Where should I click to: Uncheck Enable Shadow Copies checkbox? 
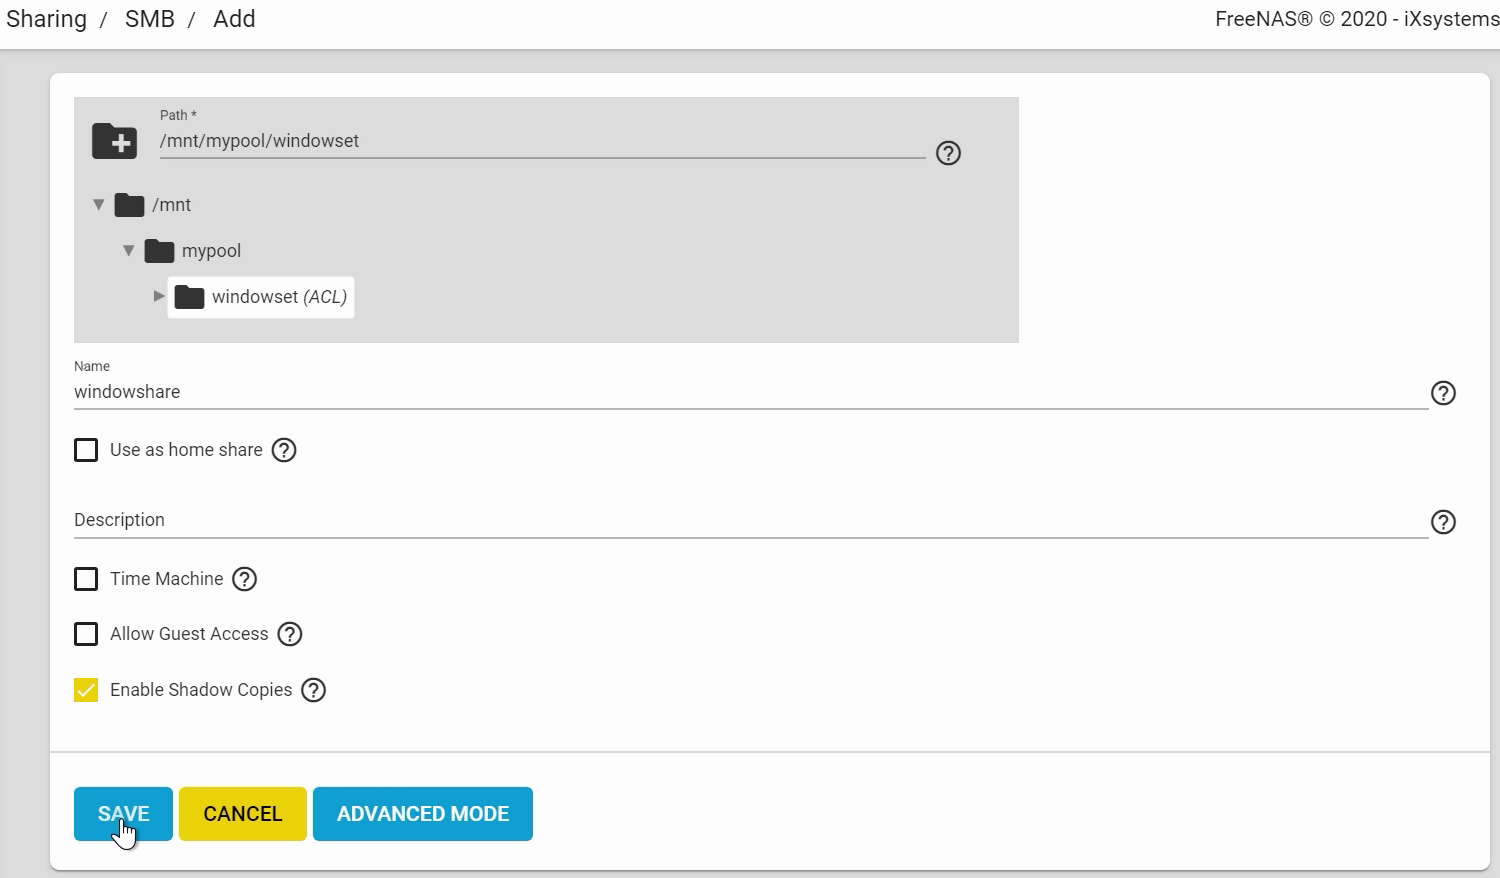(x=86, y=690)
